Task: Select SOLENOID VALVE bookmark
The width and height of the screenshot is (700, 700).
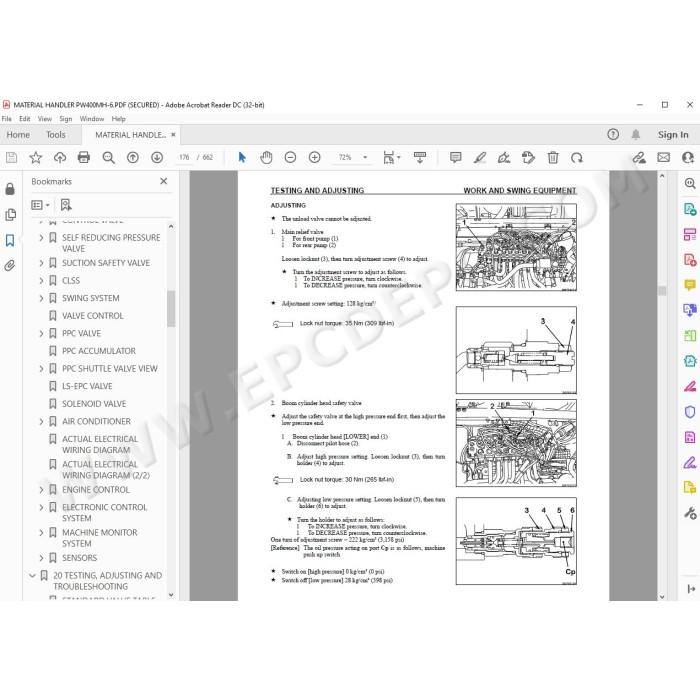Action: 94,404
